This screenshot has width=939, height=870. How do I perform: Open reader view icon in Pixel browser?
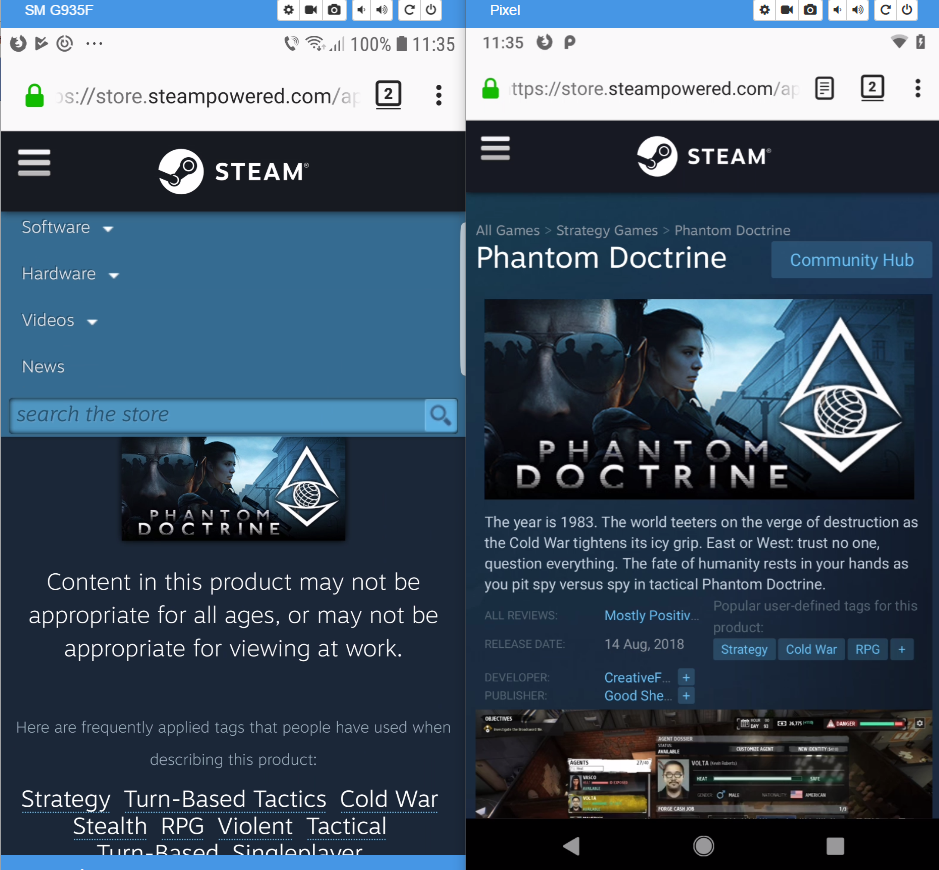pyautogui.click(x=825, y=89)
